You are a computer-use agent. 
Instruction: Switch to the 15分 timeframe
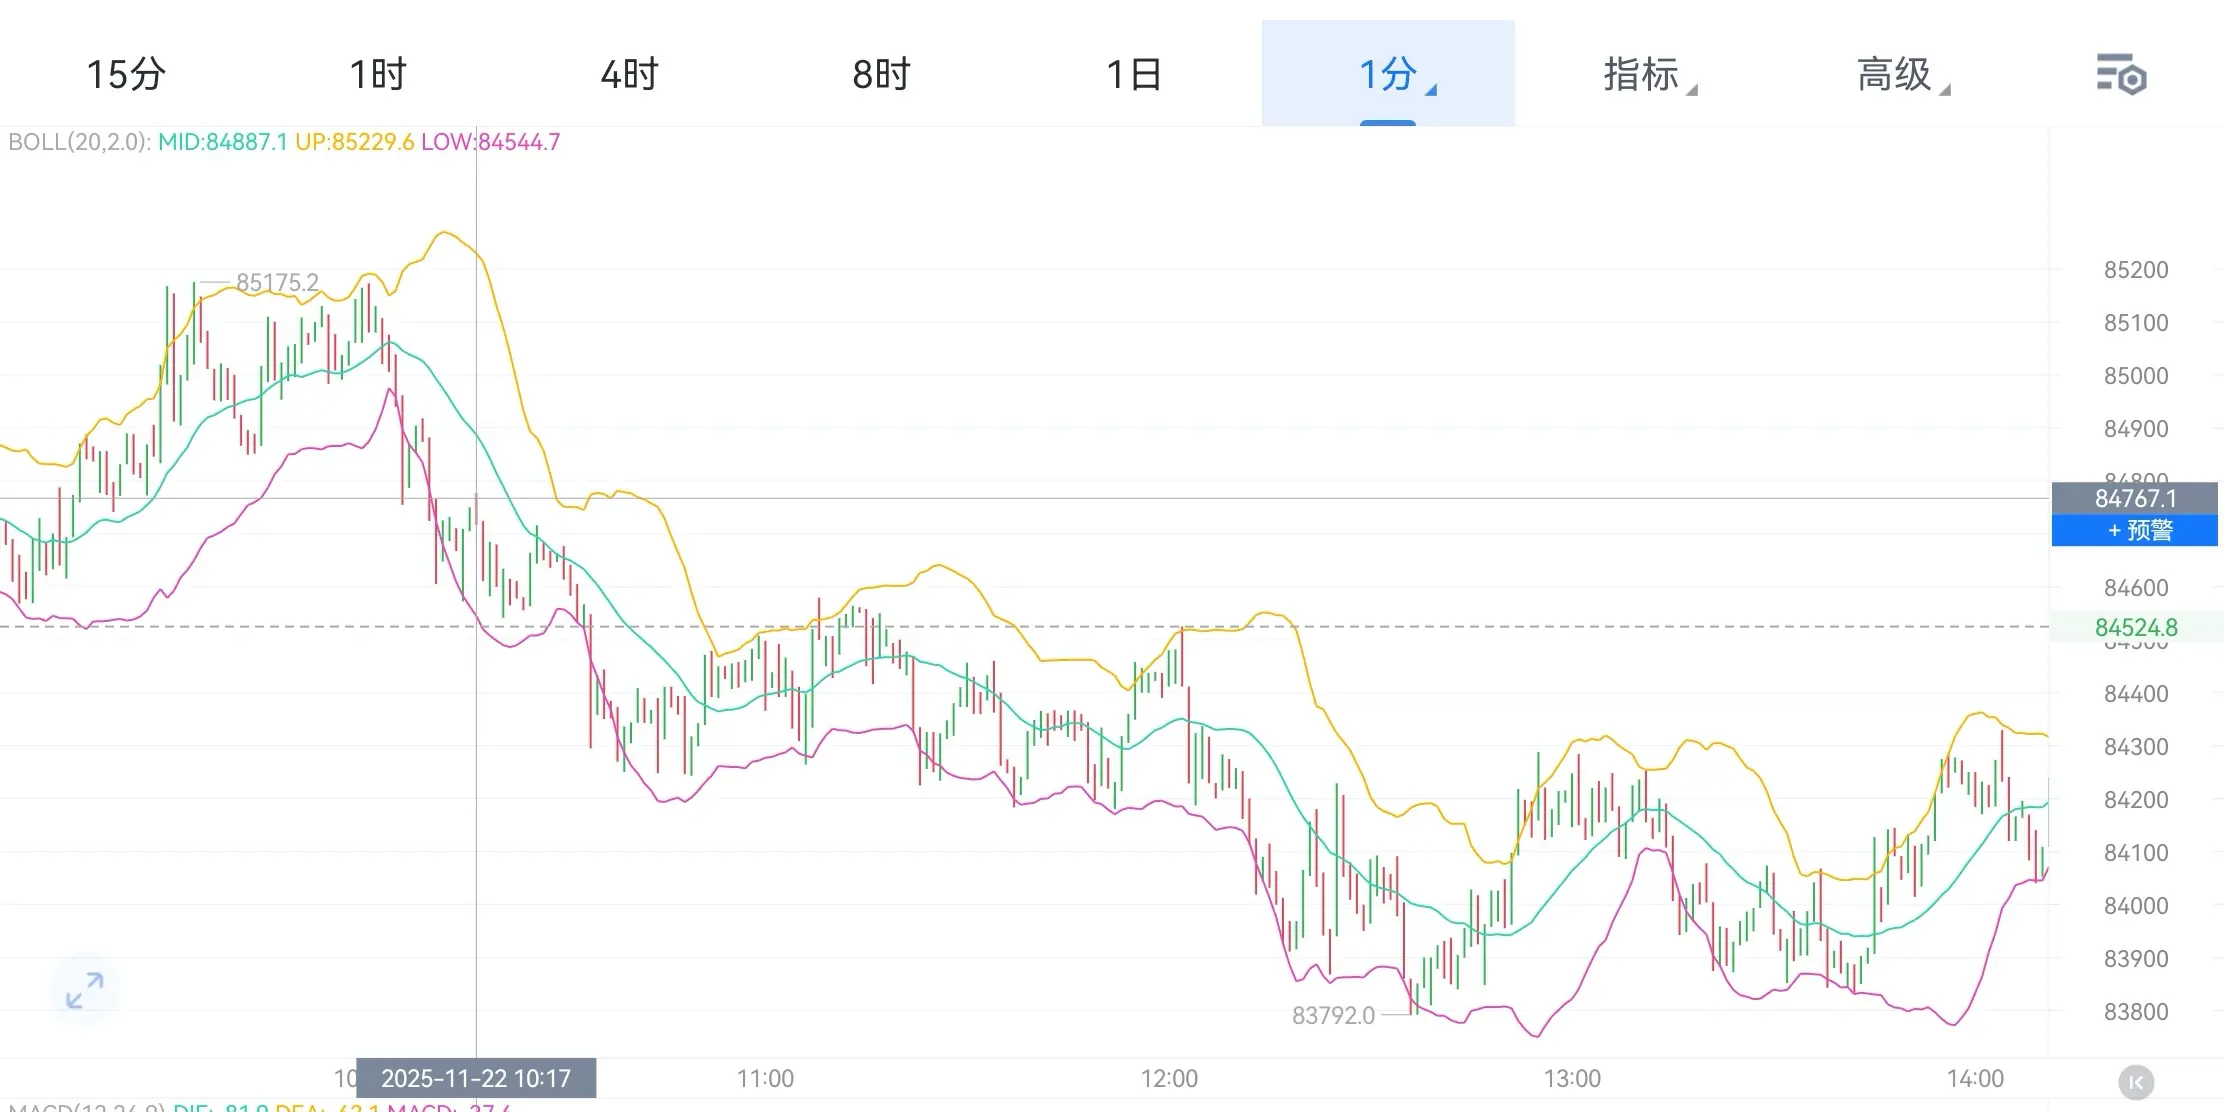(126, 75)
